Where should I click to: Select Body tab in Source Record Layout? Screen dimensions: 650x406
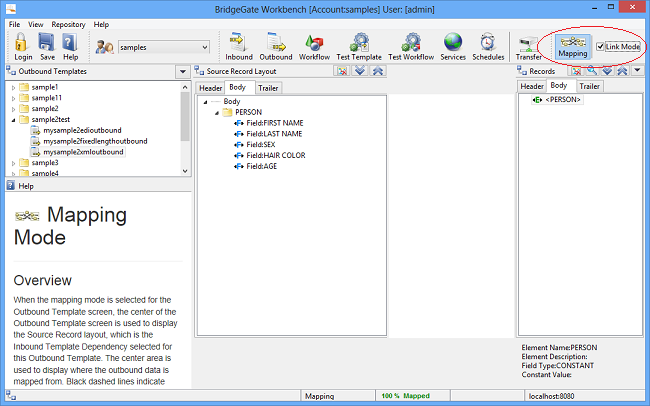(x=238, y=87)
